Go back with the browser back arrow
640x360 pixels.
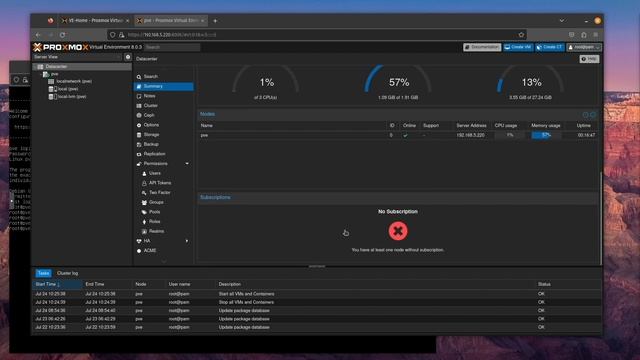coord(38,35)
